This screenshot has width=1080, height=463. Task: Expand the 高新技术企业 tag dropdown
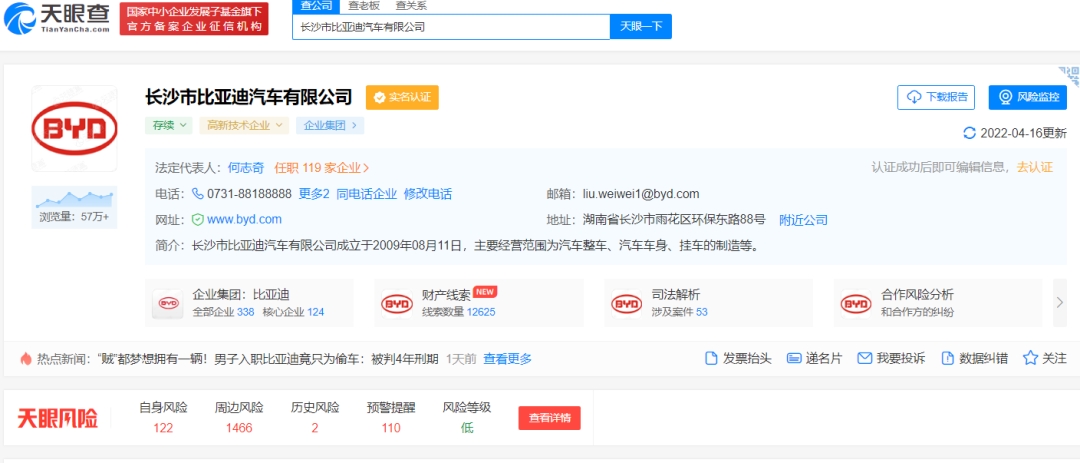[245, 125]
